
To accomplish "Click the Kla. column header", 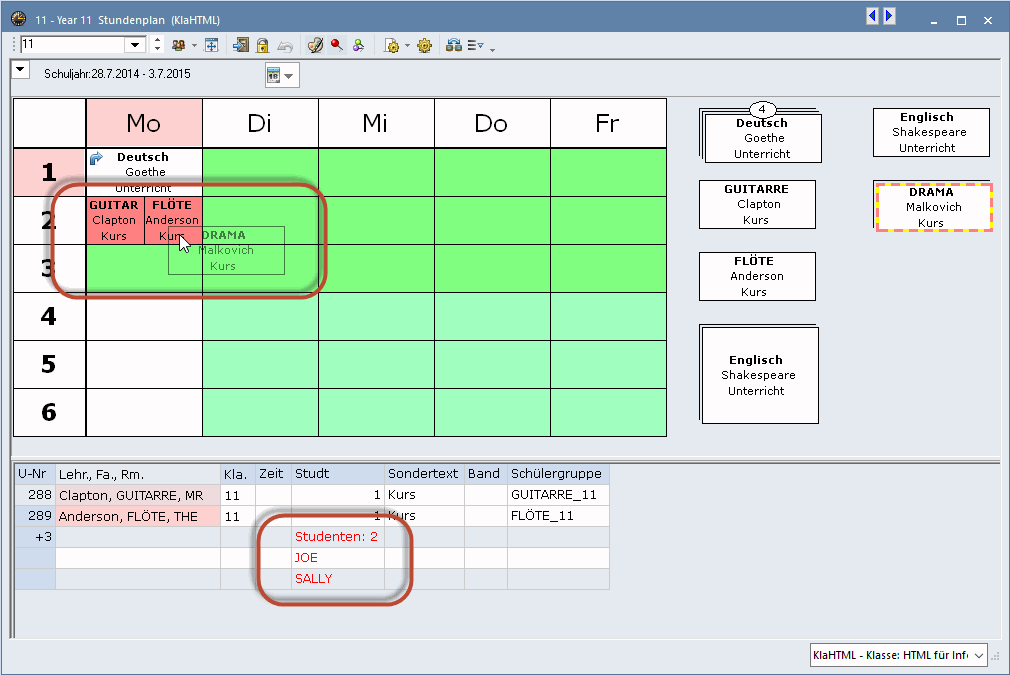I will 238,474.
